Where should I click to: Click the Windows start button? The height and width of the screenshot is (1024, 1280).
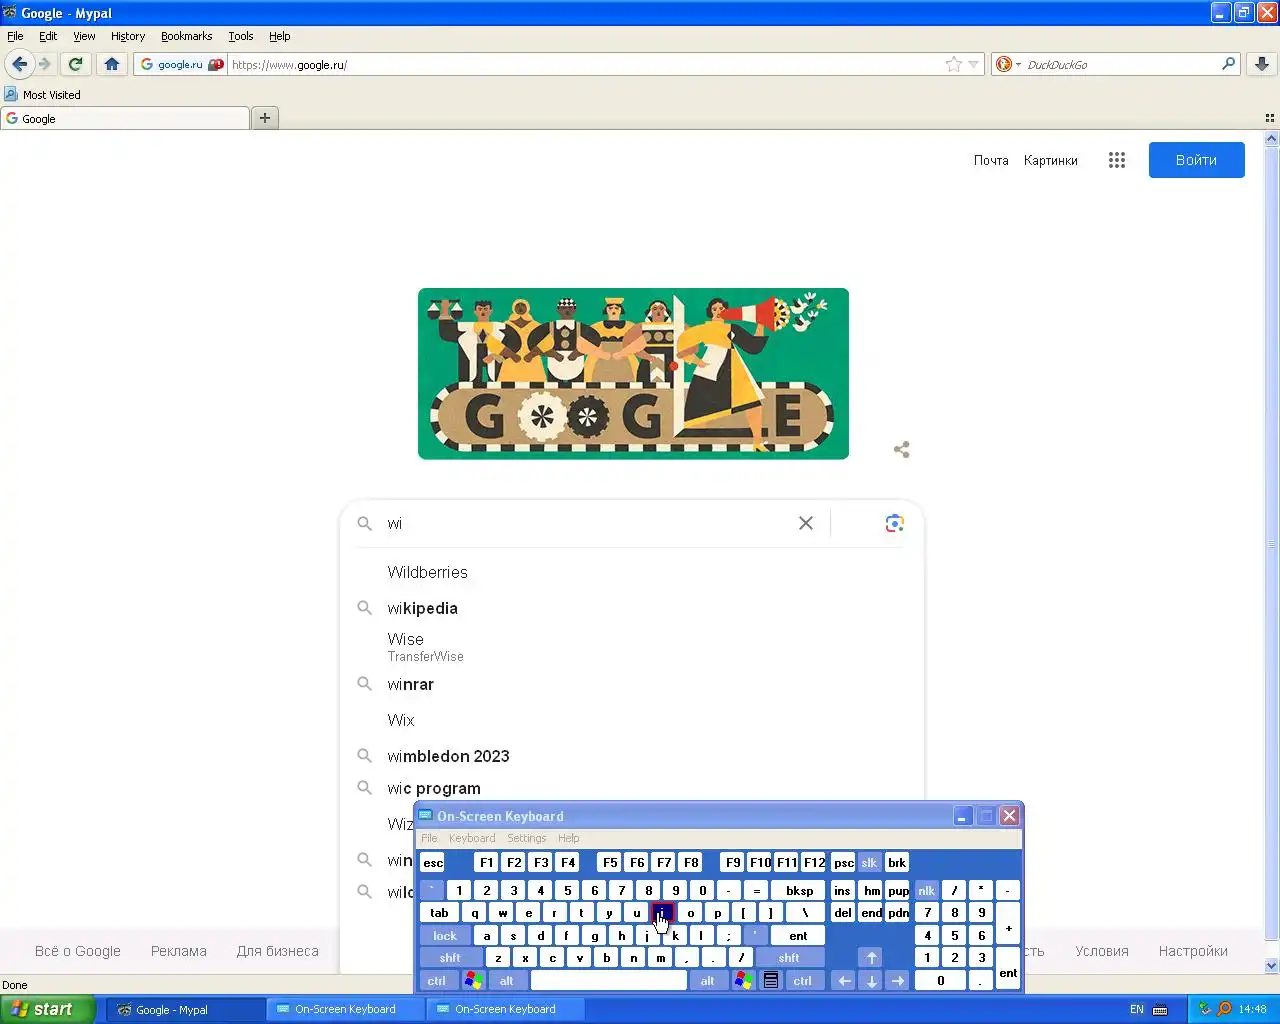tap(48, 1009)
